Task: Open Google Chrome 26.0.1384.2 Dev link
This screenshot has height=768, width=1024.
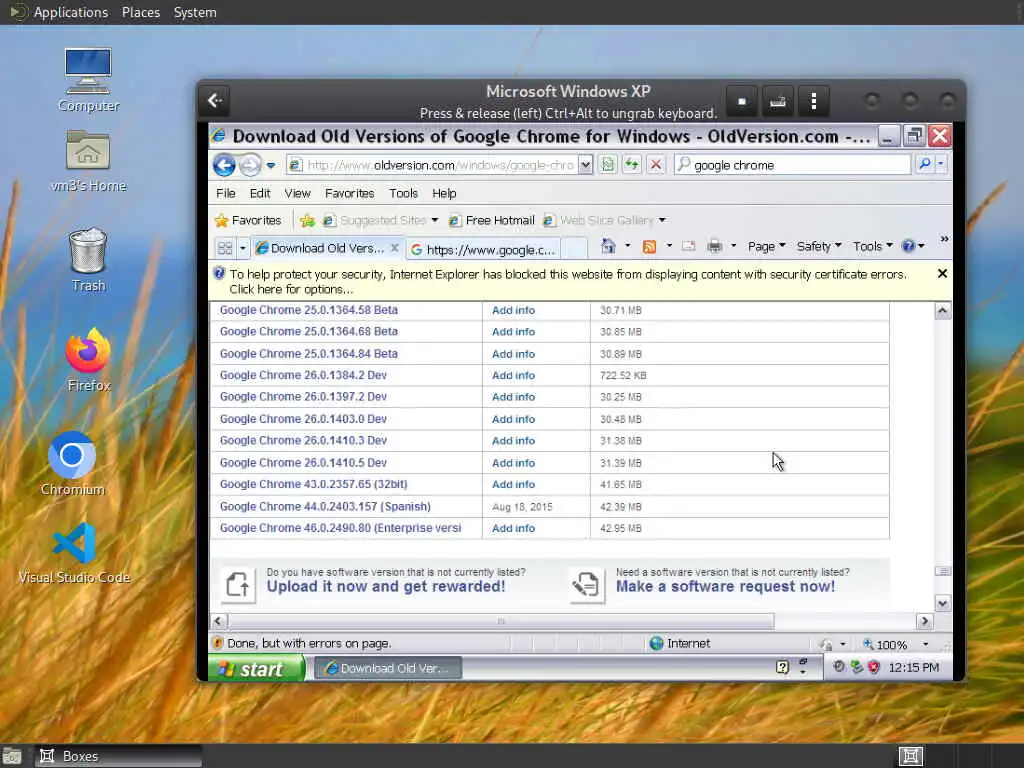Action: coord(303,376)
